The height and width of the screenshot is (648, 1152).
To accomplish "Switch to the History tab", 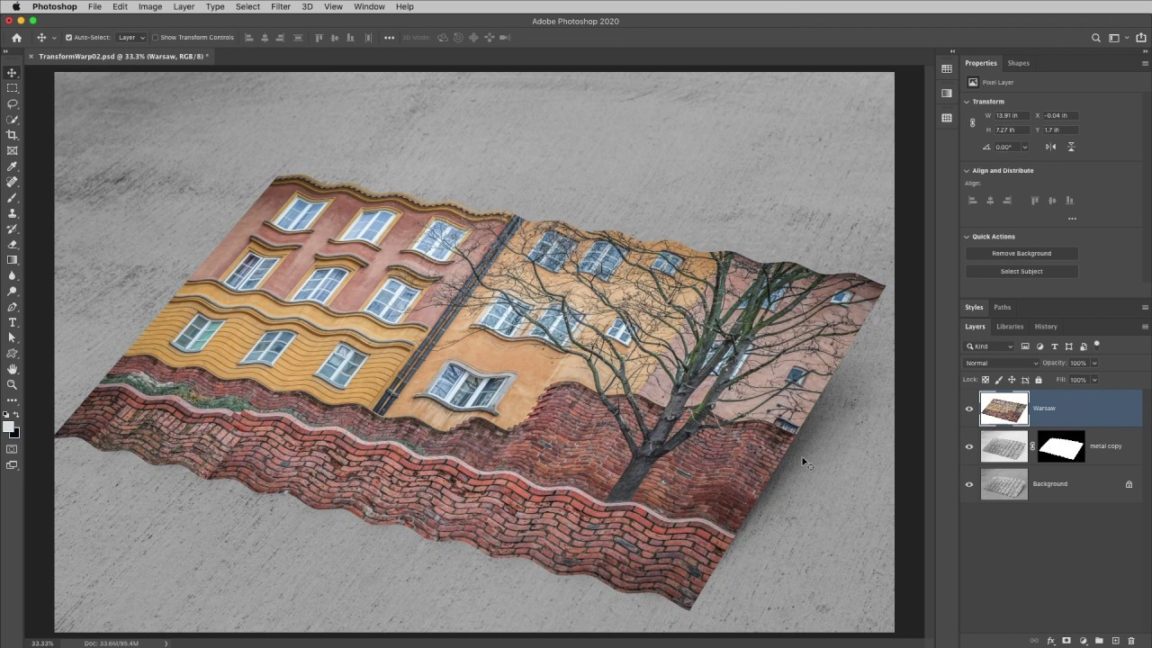I will (x=1045, y=327).
